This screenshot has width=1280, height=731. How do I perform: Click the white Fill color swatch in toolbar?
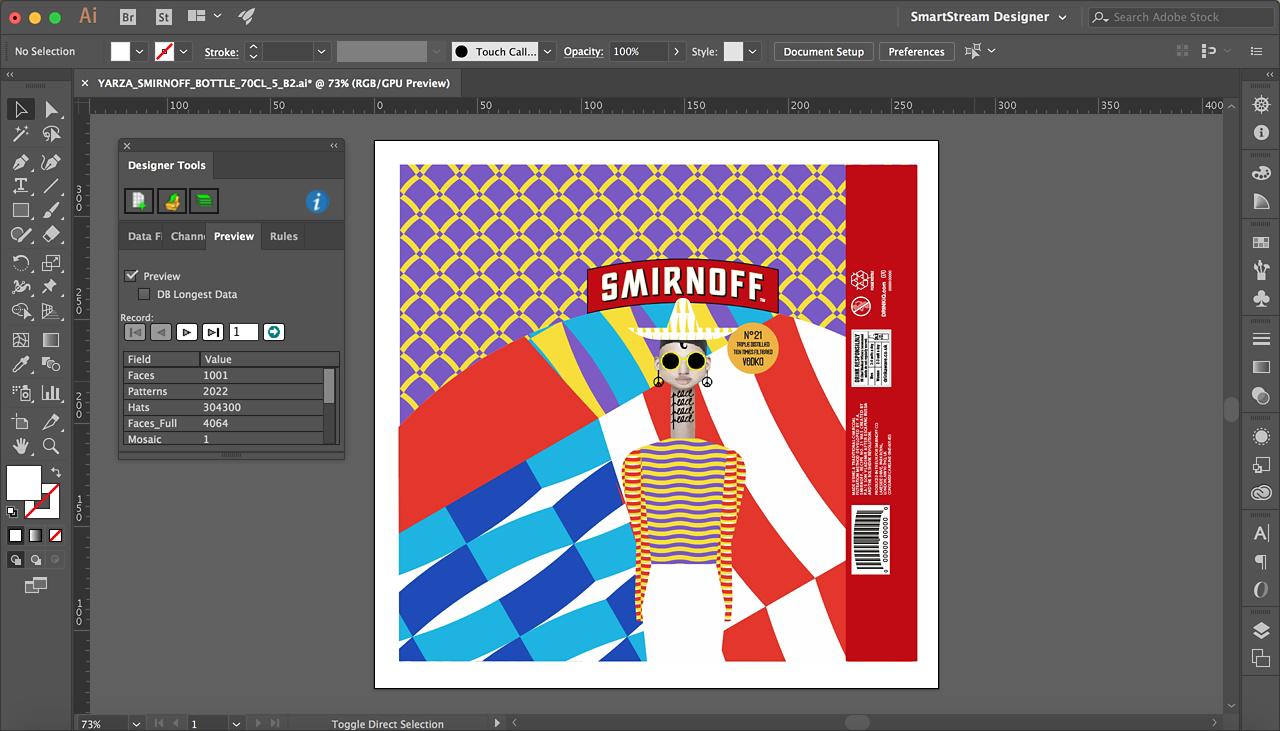click(x=22, y=483)
